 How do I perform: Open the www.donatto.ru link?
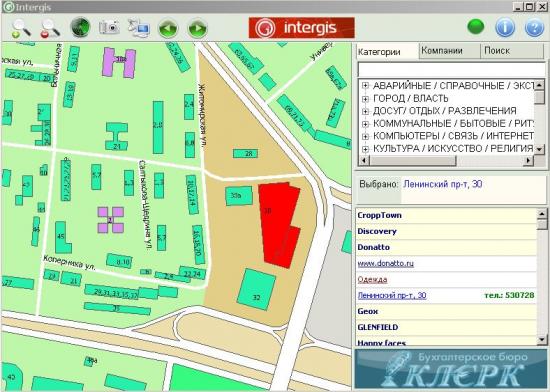coord(385,263)
